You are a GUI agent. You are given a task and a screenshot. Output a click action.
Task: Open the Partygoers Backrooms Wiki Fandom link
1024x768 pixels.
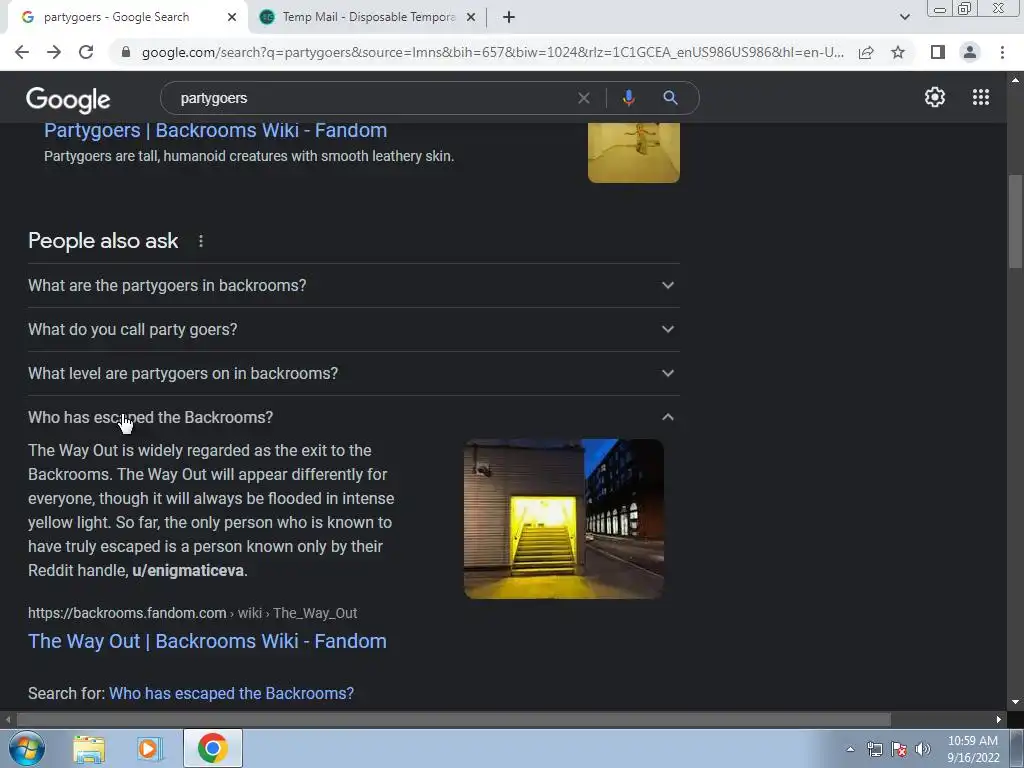(x=216, y=130)
